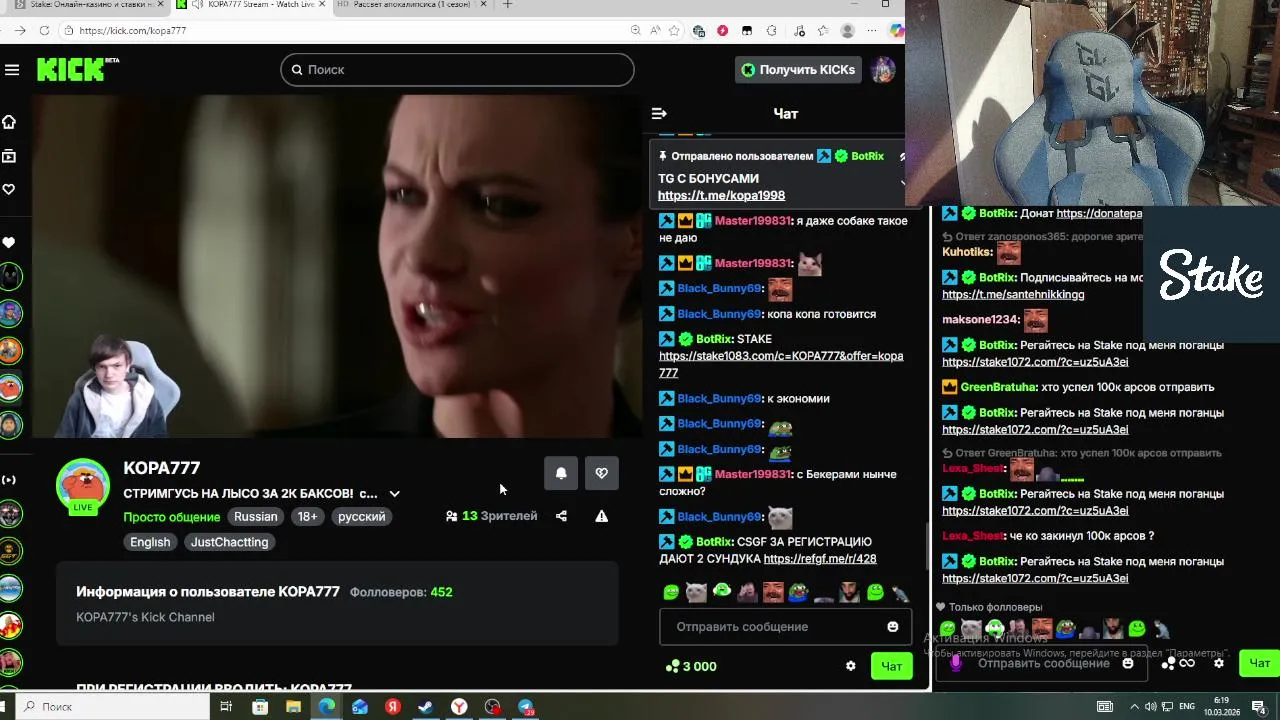1280x720 pixels.
Task: Click the search field Поиск on Kick
Action: pyautogui.click(x=457, y=70)
